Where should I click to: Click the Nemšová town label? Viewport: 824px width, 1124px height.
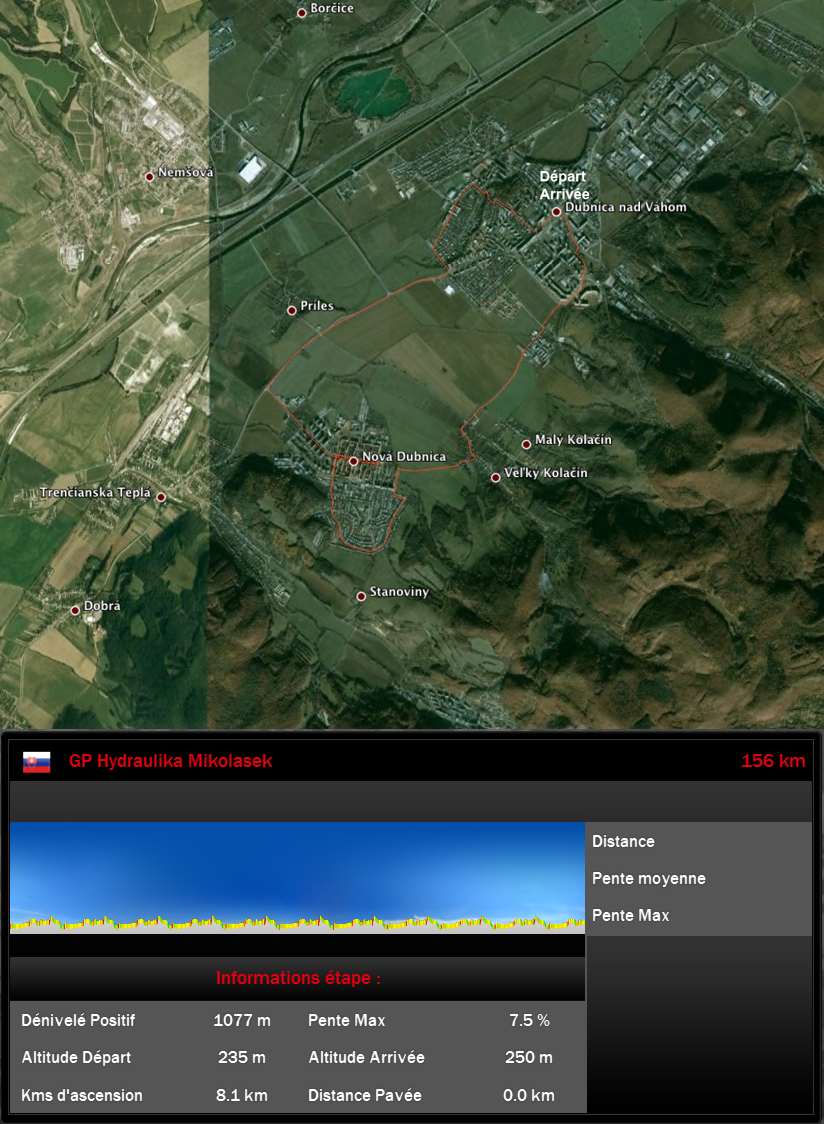tap(186, 172)
